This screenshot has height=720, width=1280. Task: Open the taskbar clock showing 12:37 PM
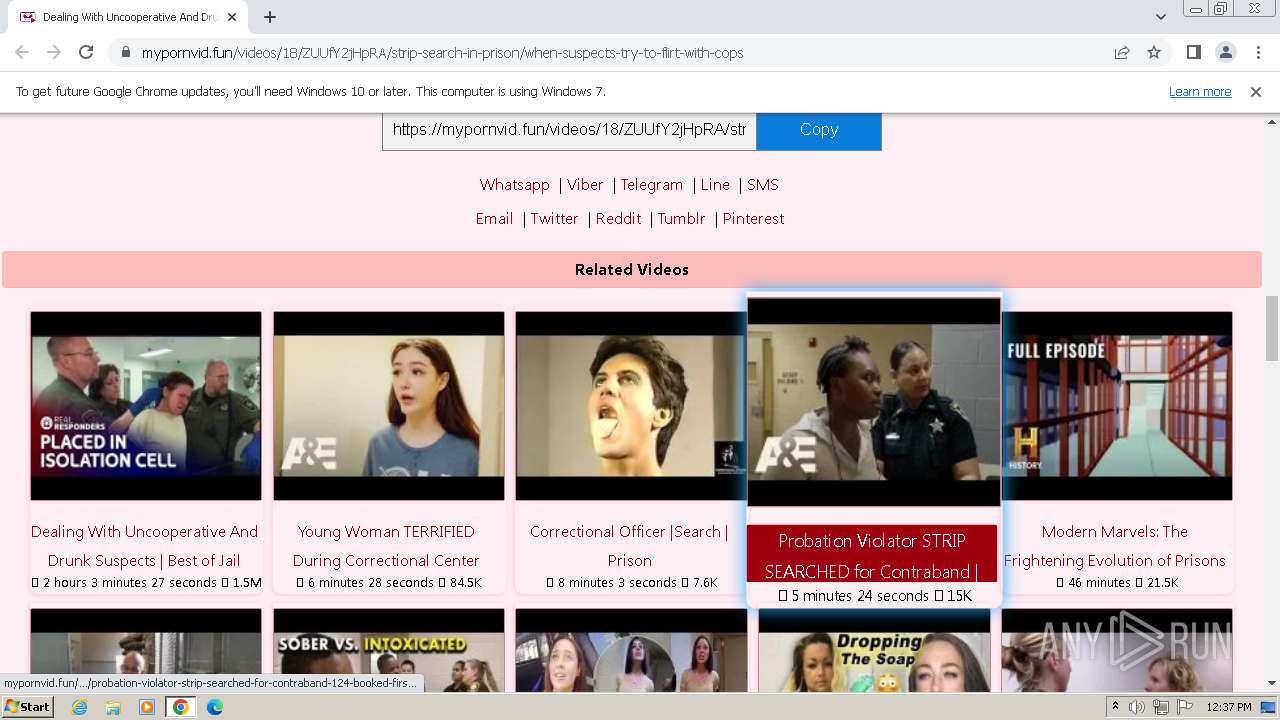1229,707
